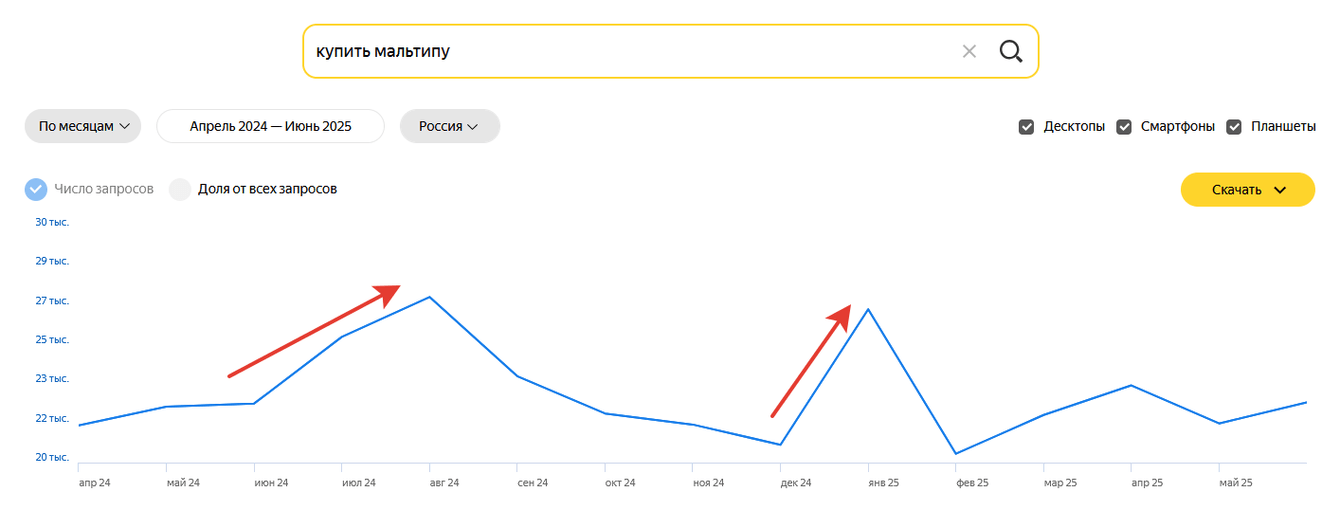Toggle the 'Планшеты' checkbox
The image size is (1340, 510).
click(1234, 127)
